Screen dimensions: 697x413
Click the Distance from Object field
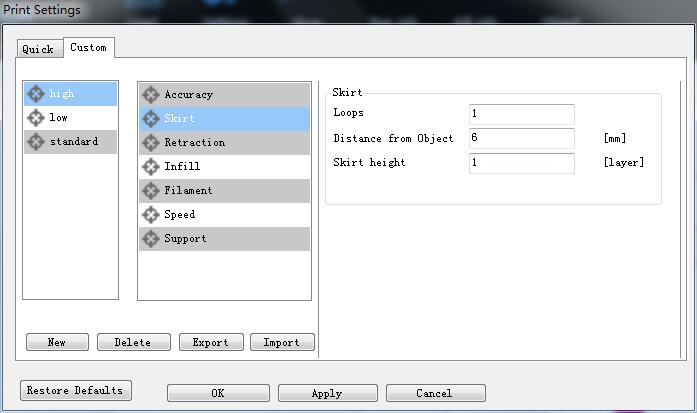tap(521, 139)
